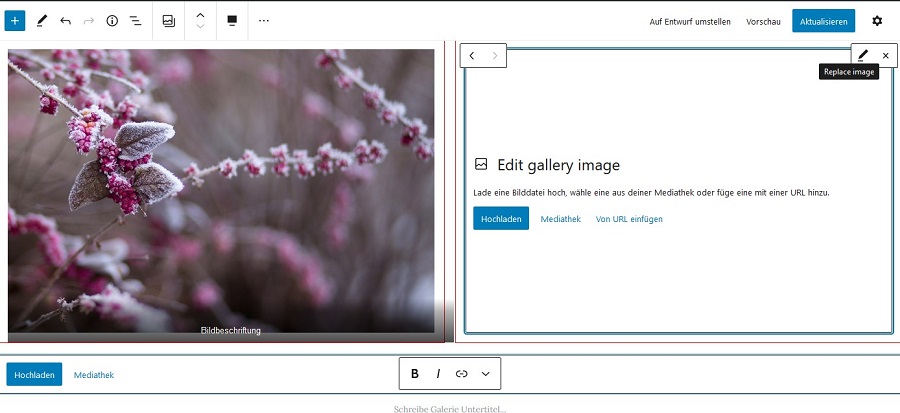Expand more caption formatting options chevron
Image resolution: width=900 pixels, height=413 pixels.
point(486,374)
